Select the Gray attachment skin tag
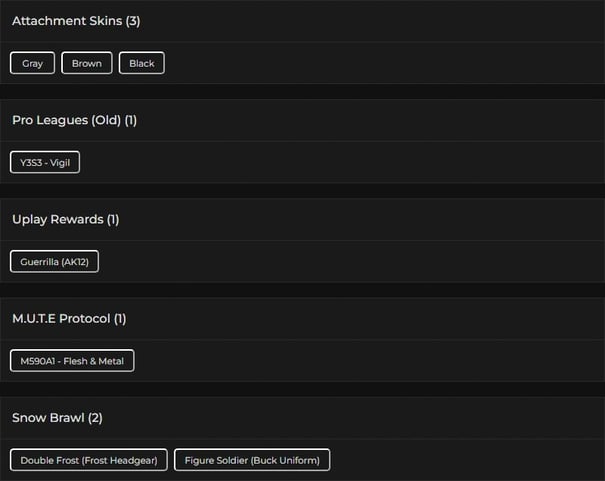 click(x=33, y=63)
